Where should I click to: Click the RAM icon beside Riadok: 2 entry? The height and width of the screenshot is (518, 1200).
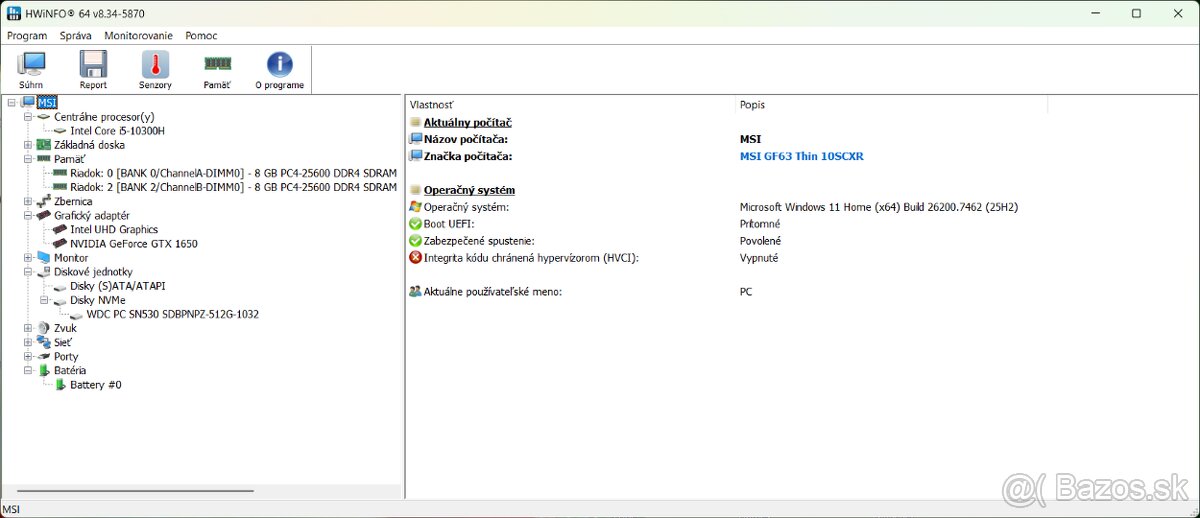point(60,187)
